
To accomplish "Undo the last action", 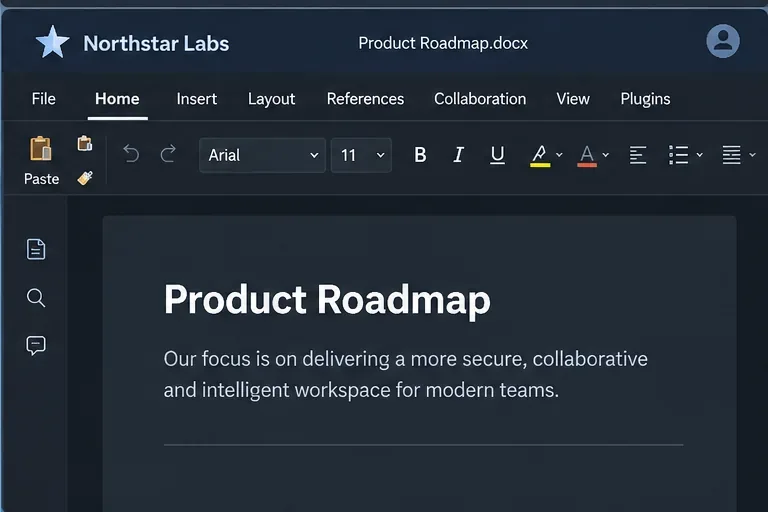I will coord(131,154).
